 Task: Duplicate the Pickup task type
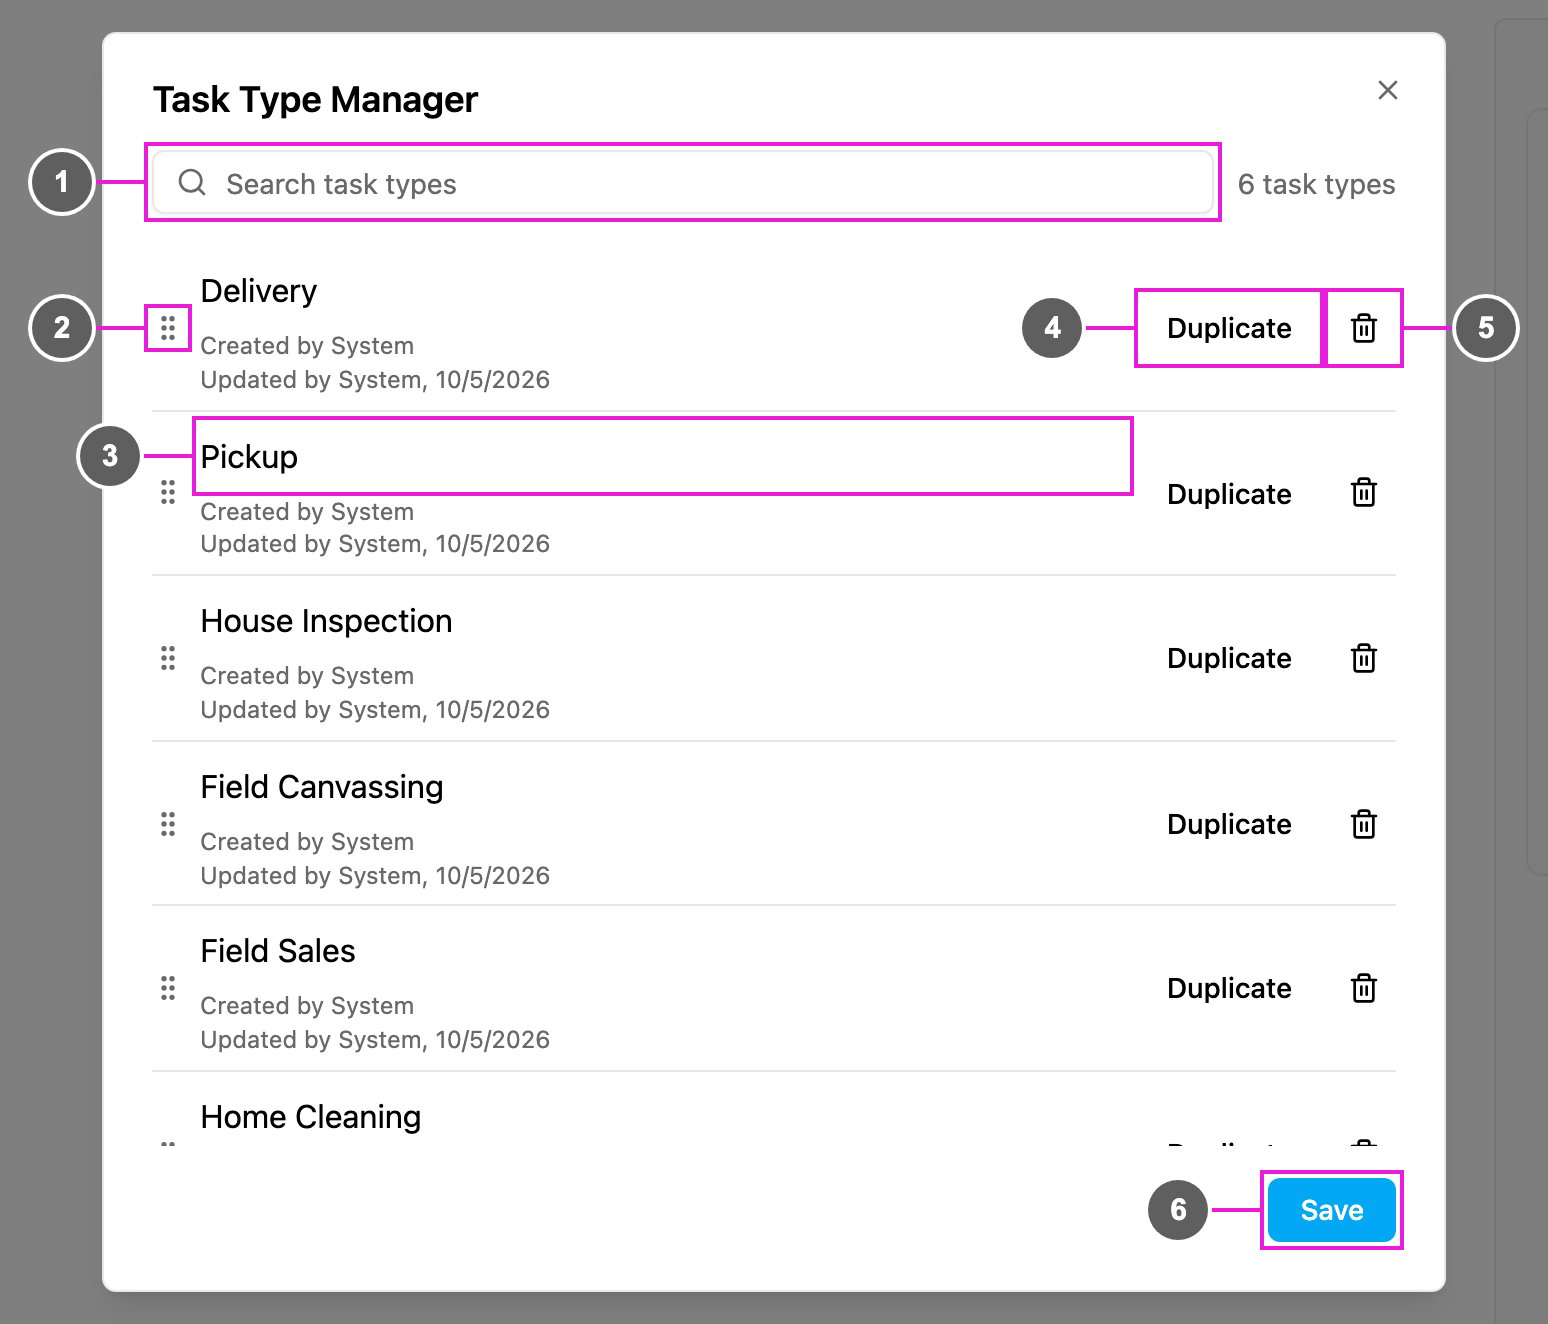(1229, 494)
